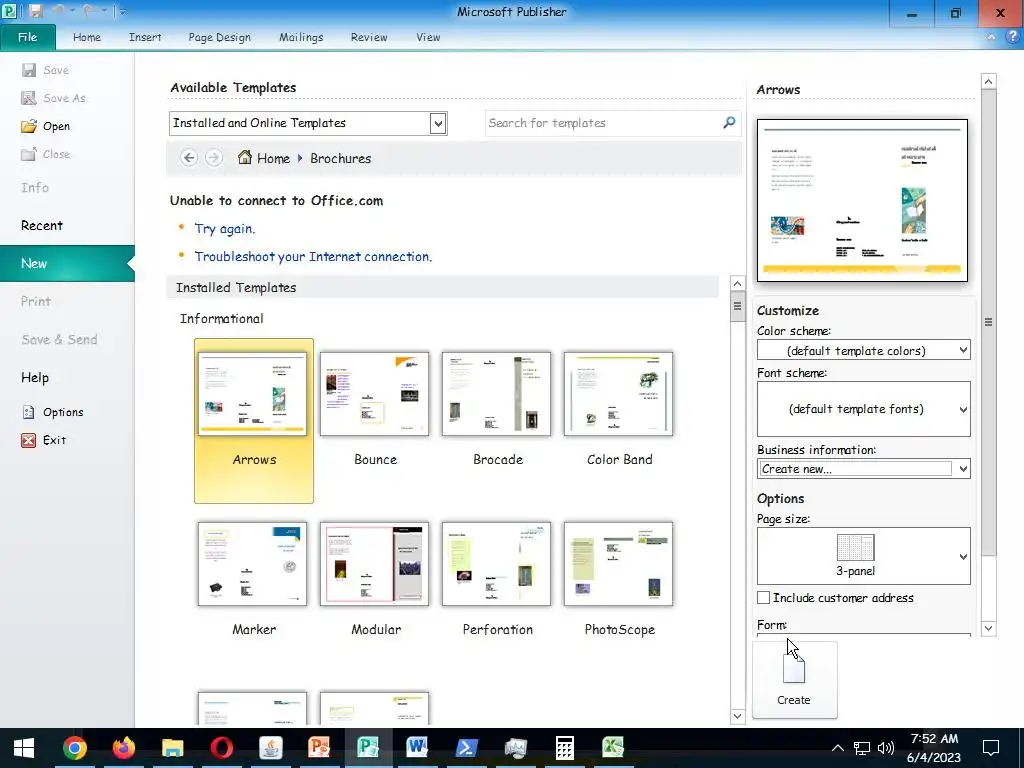Open the notification center icon
This screenshot has height=768, width=1024.
click(991, 748)
